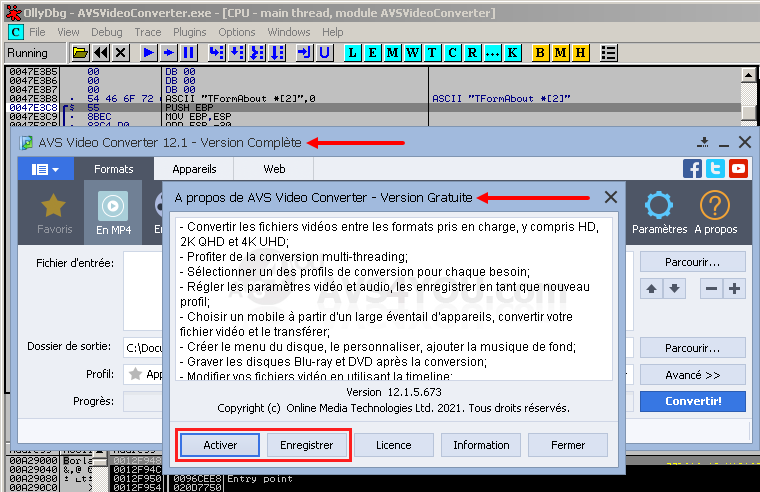This screenshot has width=760, height=492.
Task: Click Execute till return arrow icon
Action: click(304, 52)
